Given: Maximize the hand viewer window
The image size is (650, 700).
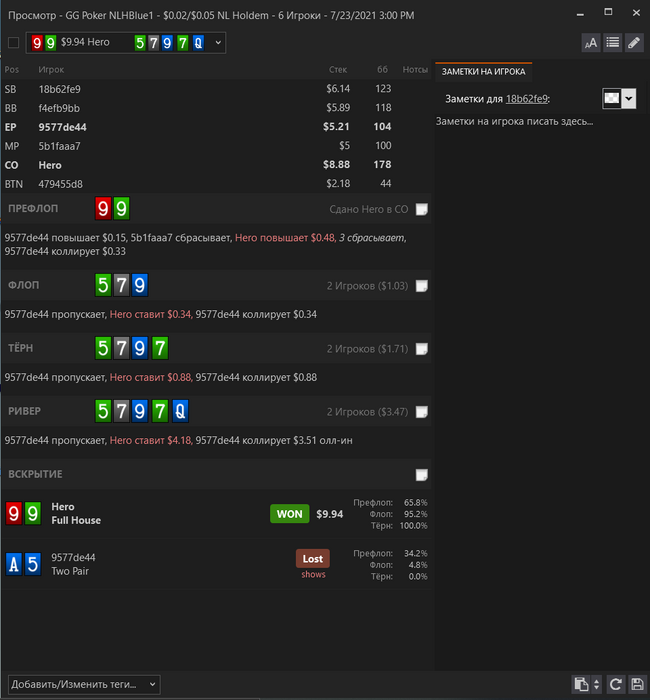Looking at the screenshot, I should pyautogui.click(x=608, y=12).
